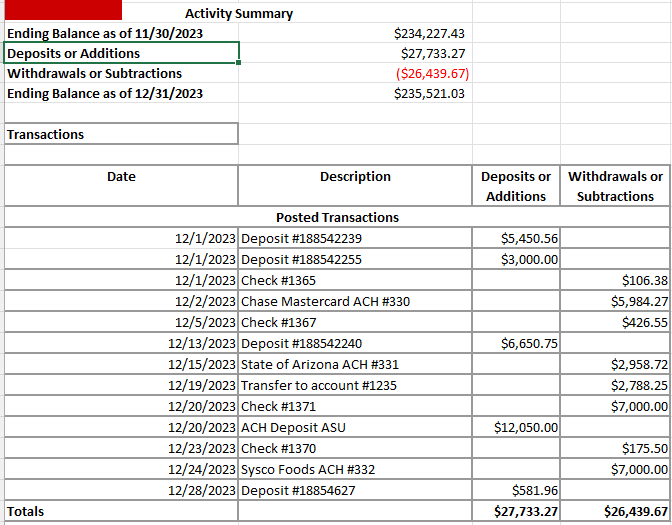The image size is (672, 525).
Task: Select Chase Mastercard ACH #330 cell
Action: click(x=355, y=301)
